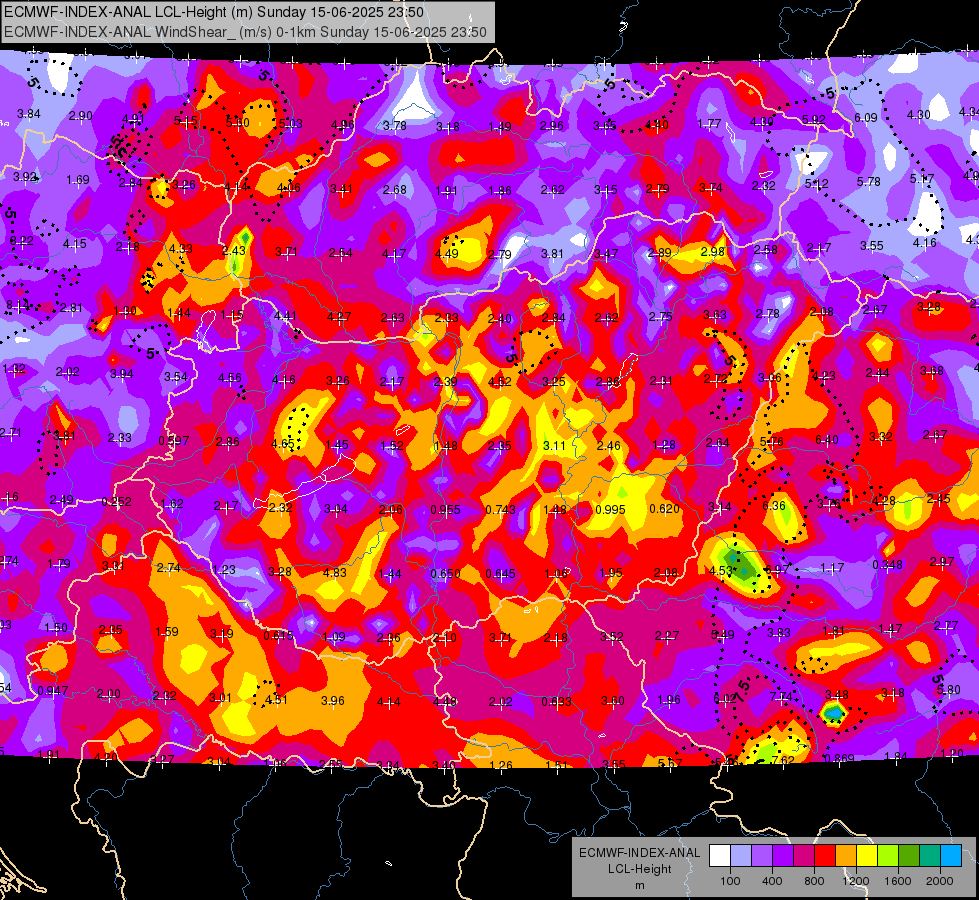The width and height of the screenshot is (979, 900).
Task: Click the wind shear value 5.15
Action: pyautogui.click(x=186, y=121)
